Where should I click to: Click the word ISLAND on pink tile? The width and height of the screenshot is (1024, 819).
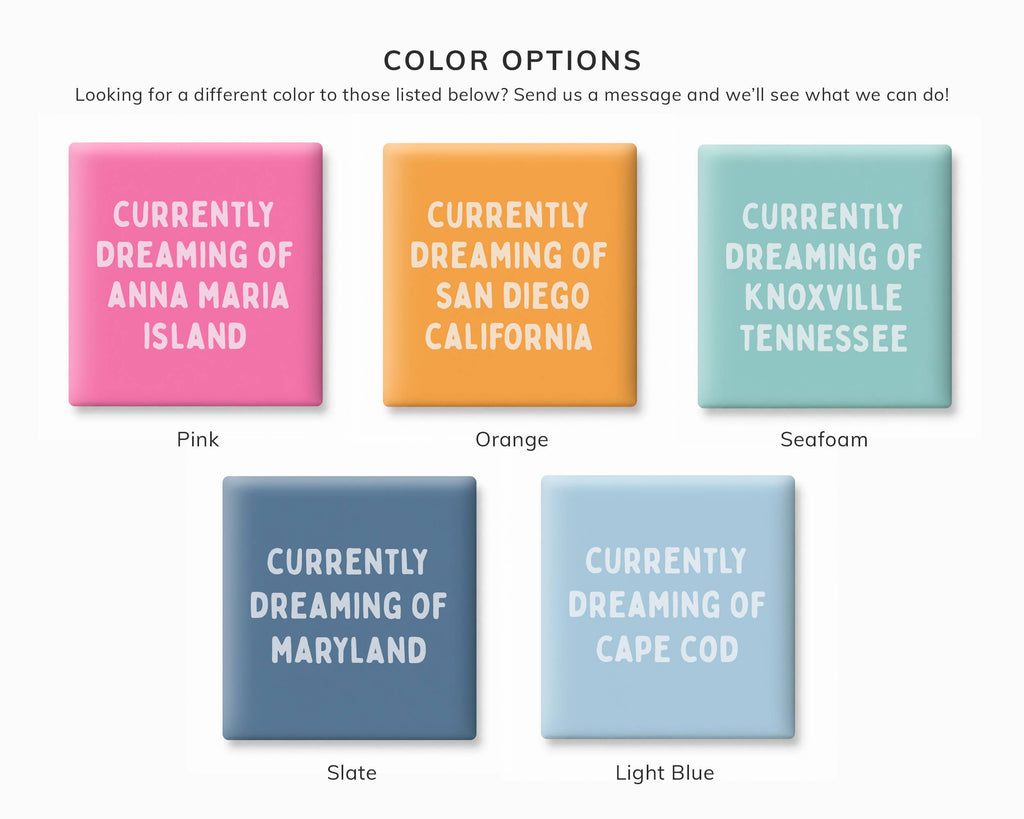[195, 336]
